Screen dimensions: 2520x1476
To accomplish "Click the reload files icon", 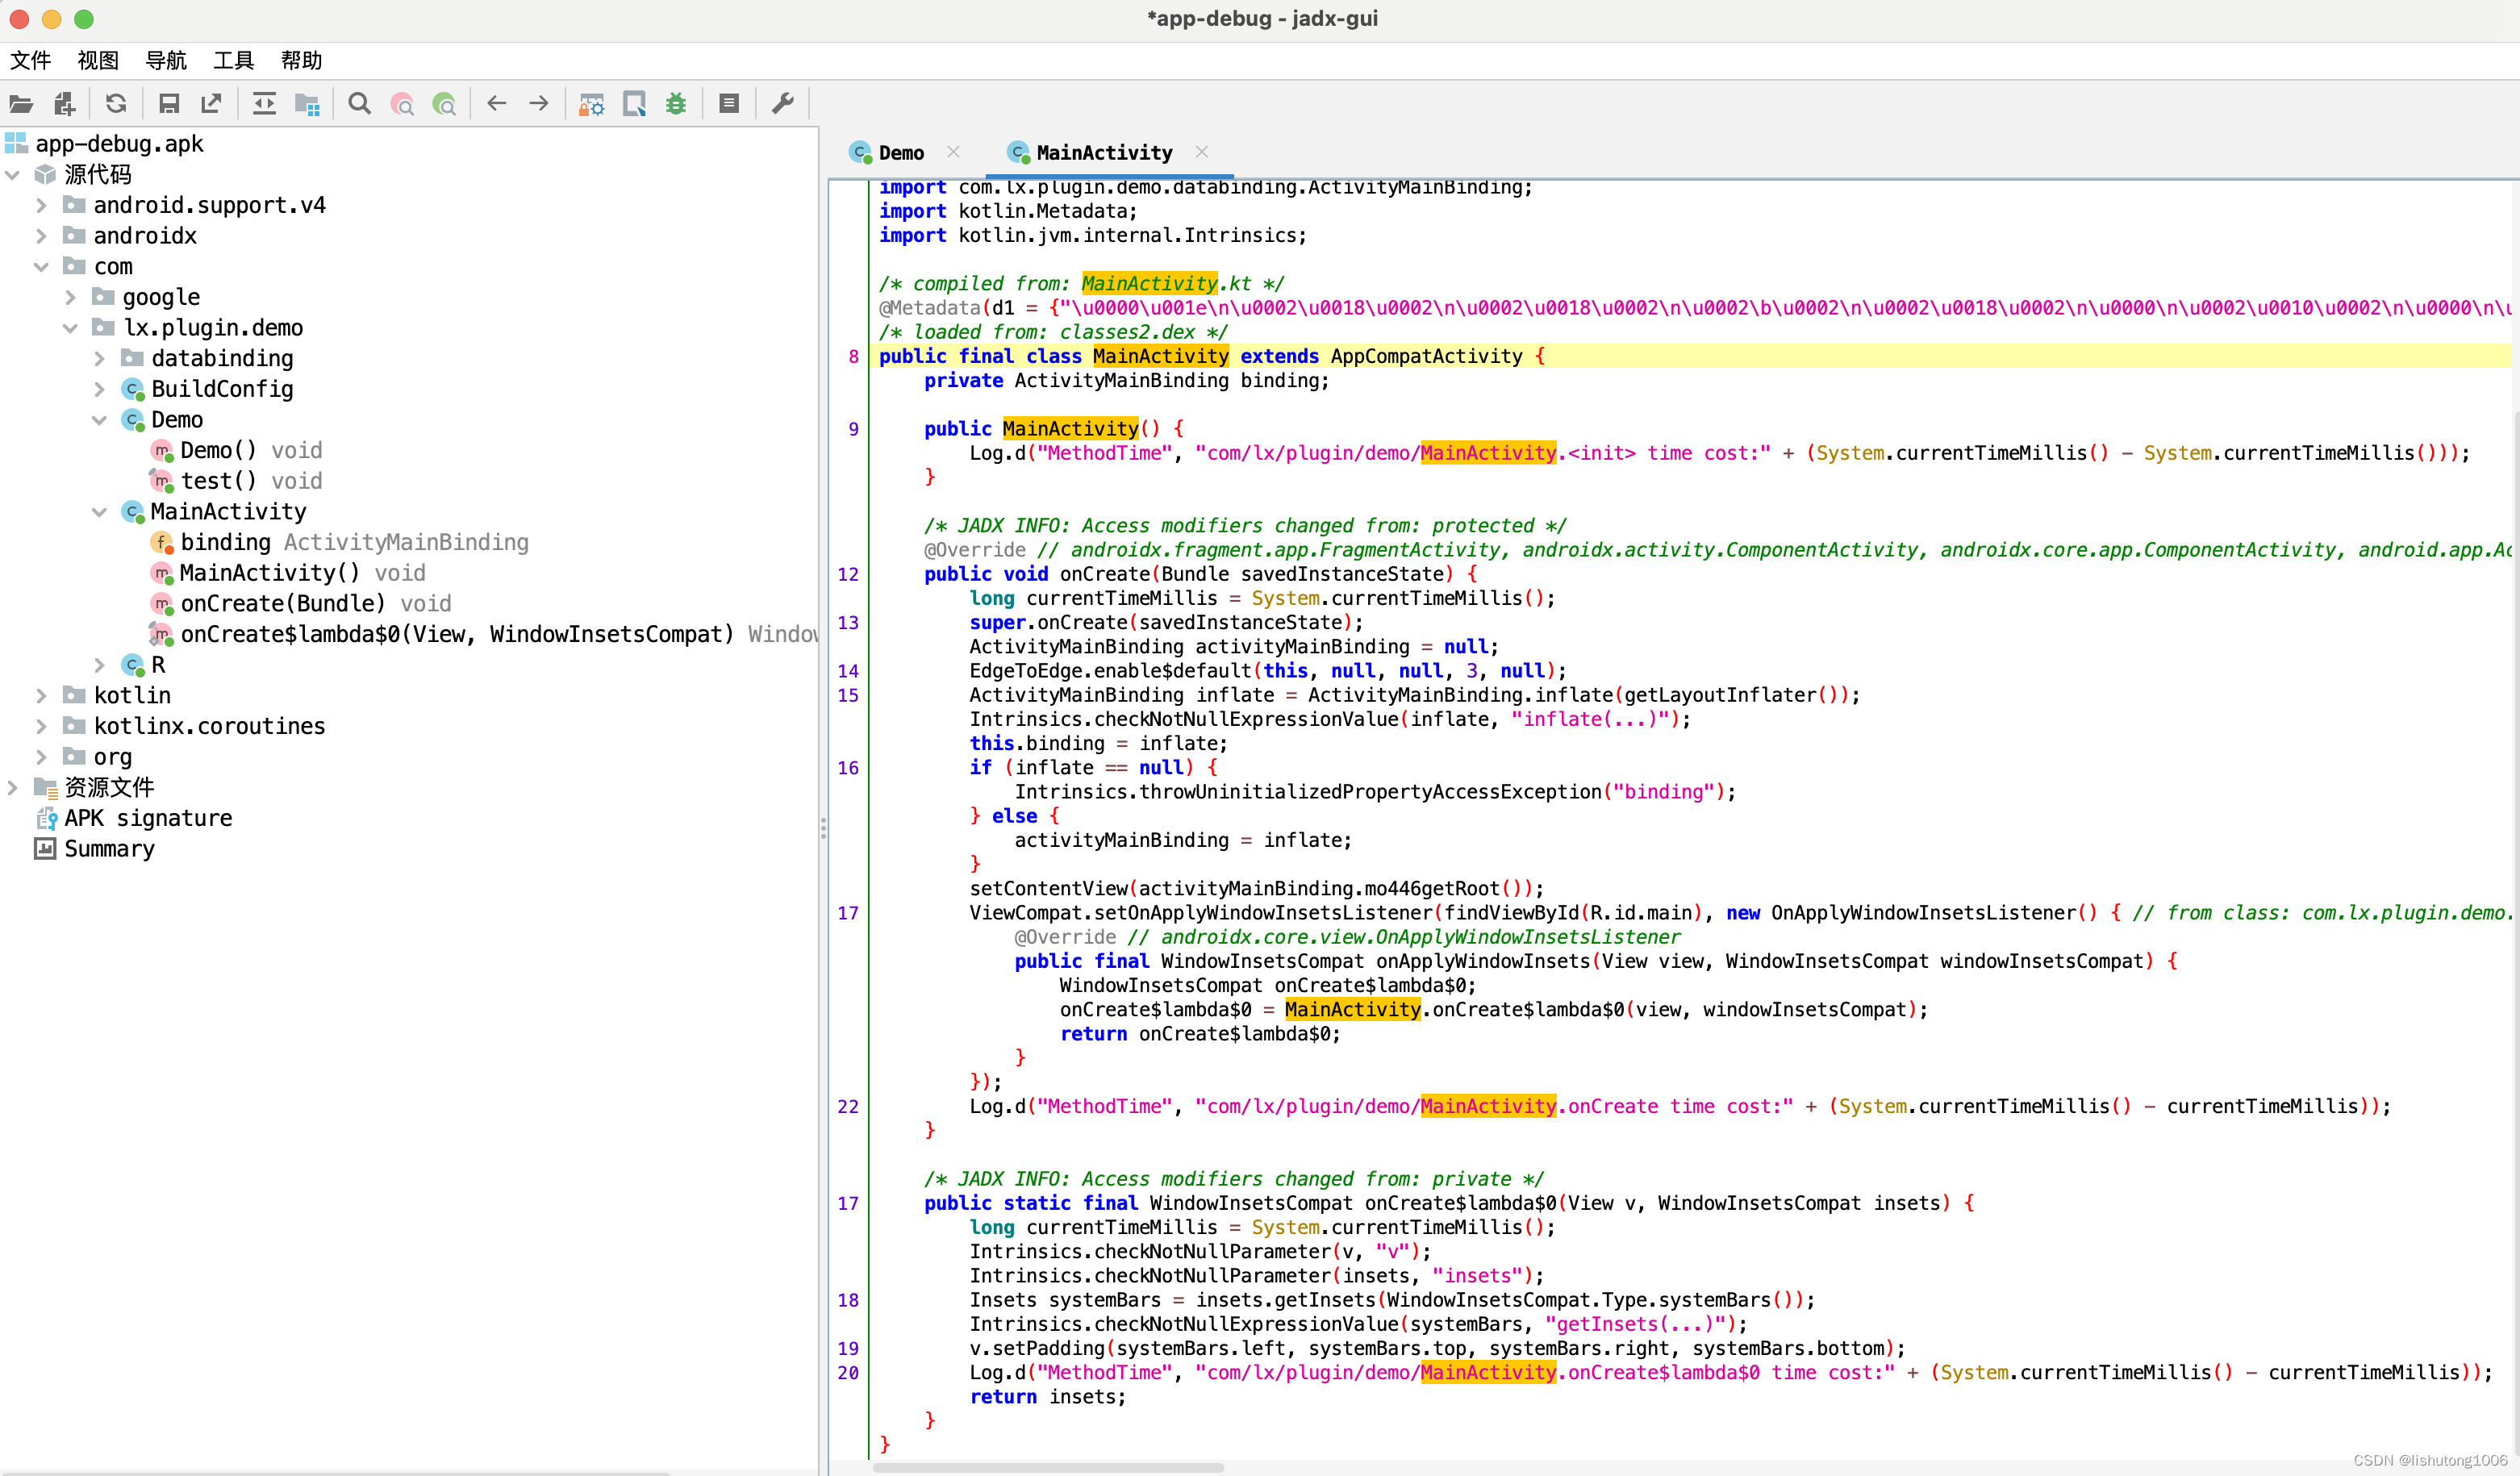I will point(116,104).
